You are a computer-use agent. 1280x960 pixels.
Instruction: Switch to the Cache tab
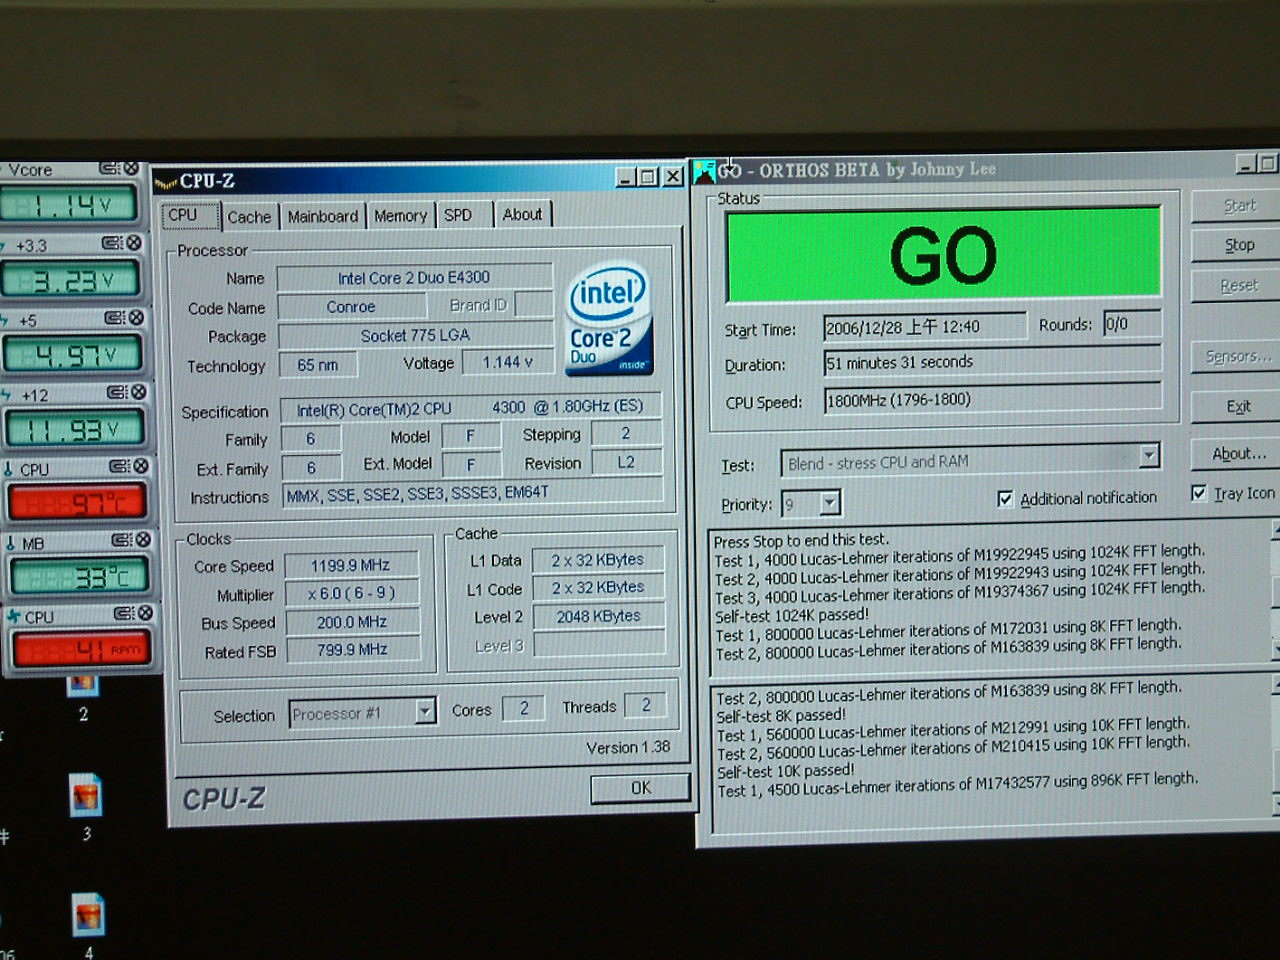pos(249,217)
